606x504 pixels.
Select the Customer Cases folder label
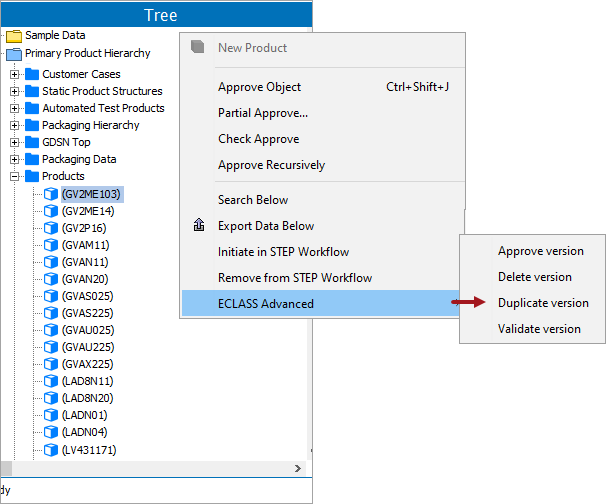click(x=81, y=74)
